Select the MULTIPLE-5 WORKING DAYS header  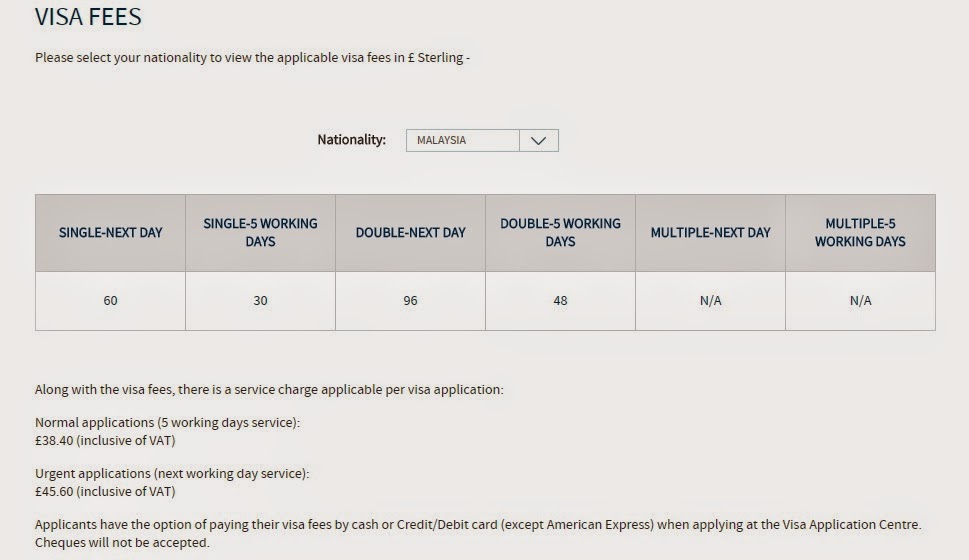pos(860,233)
